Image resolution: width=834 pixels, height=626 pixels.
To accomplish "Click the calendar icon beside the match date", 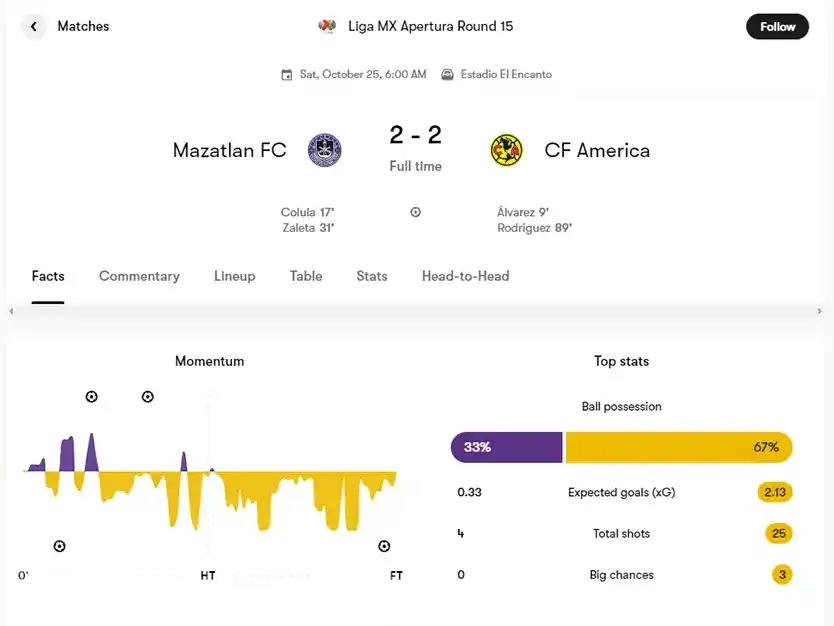I will tap(285, 74).
